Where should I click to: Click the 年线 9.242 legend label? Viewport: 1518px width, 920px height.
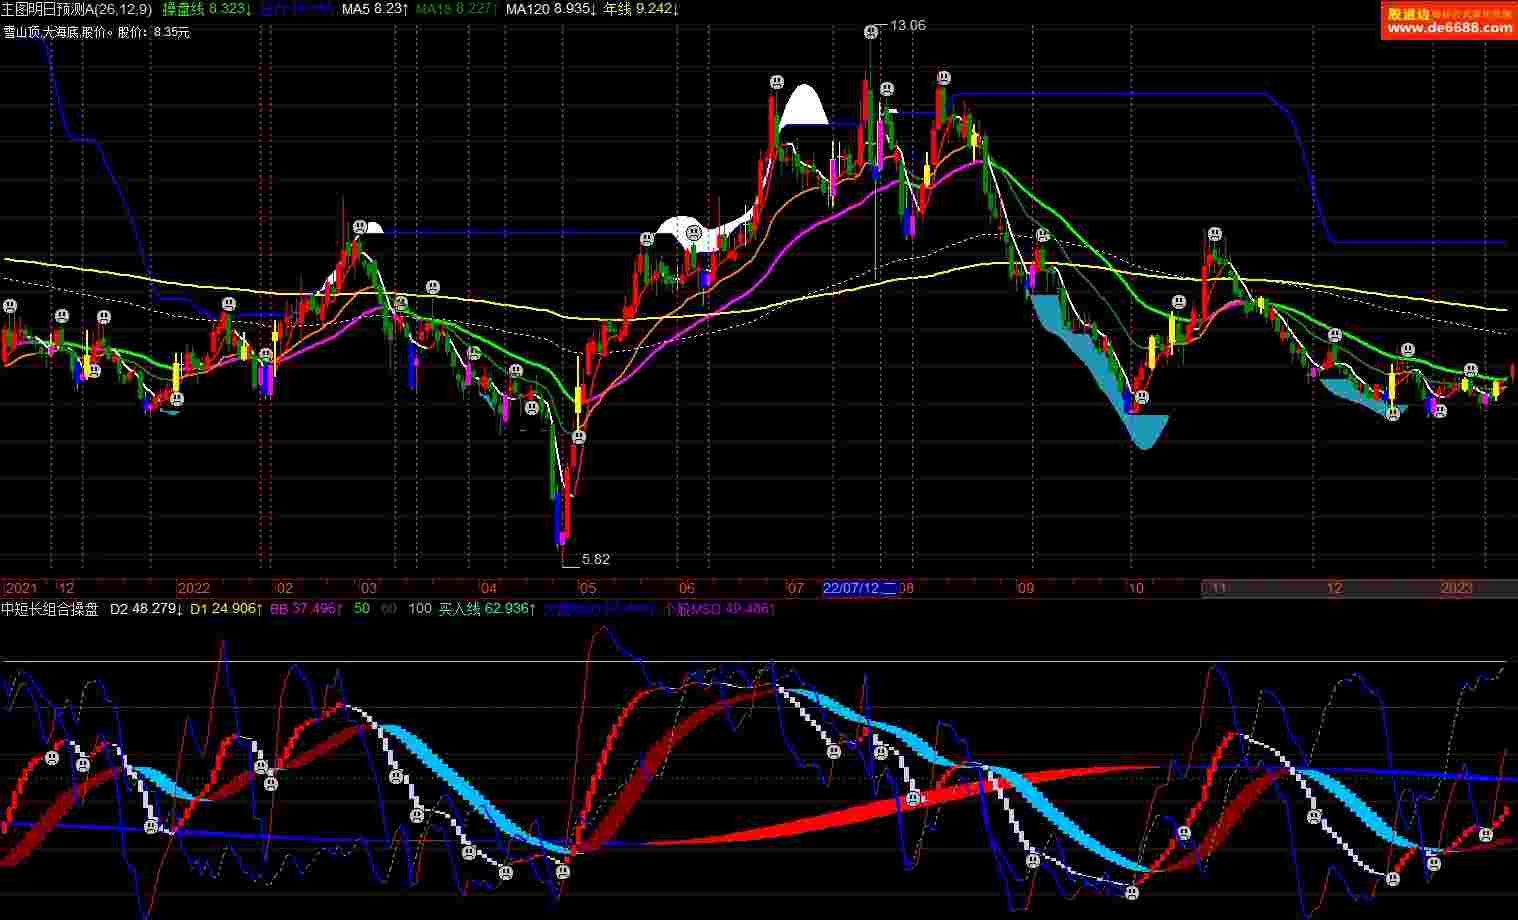(641, 9)
